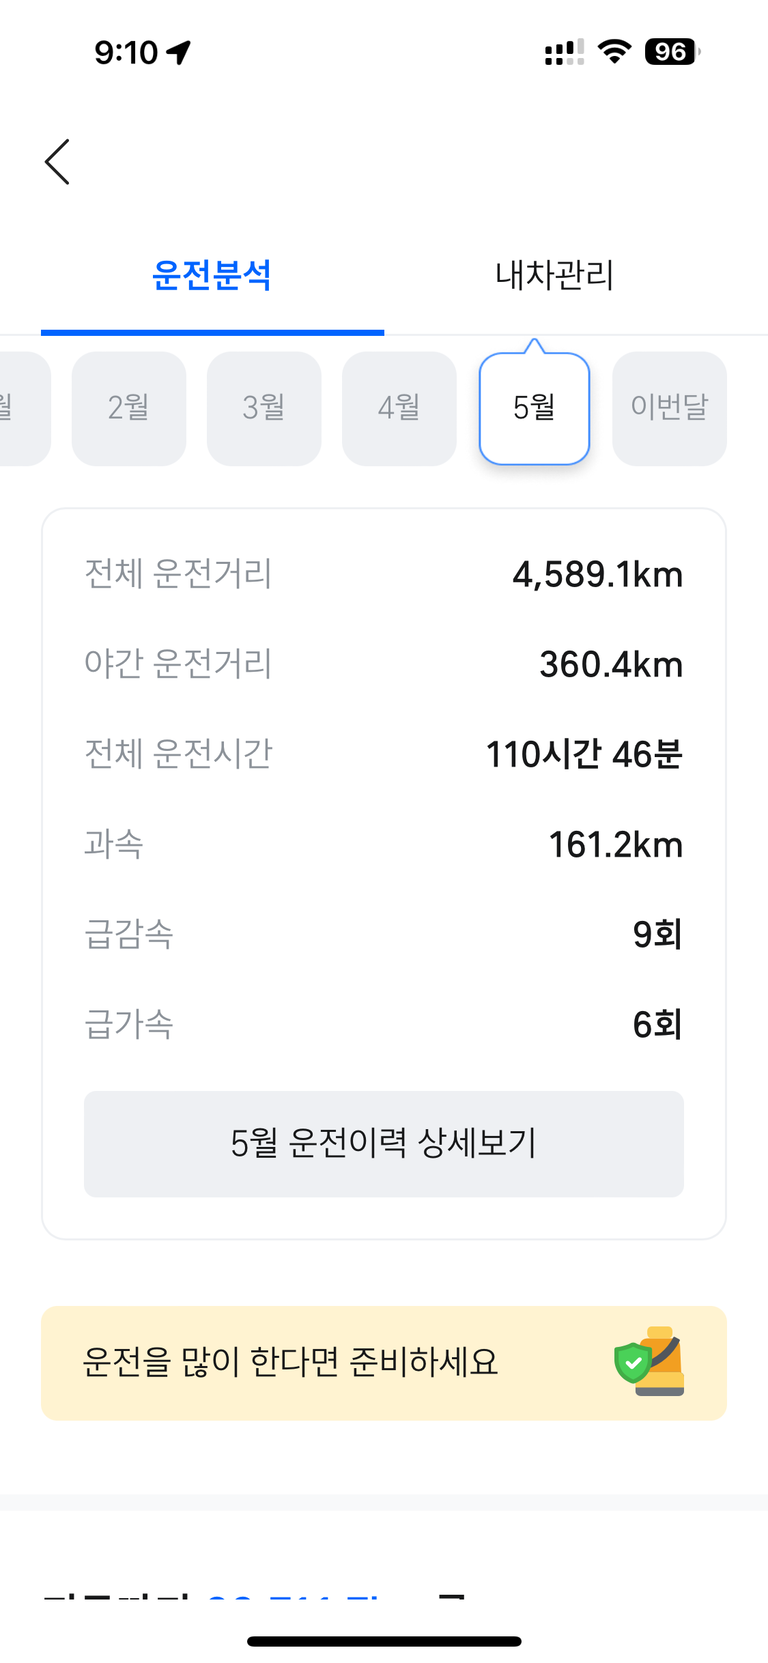Open the 내차관리 tab
This screenshot has height=1663, width=768.
554,275
